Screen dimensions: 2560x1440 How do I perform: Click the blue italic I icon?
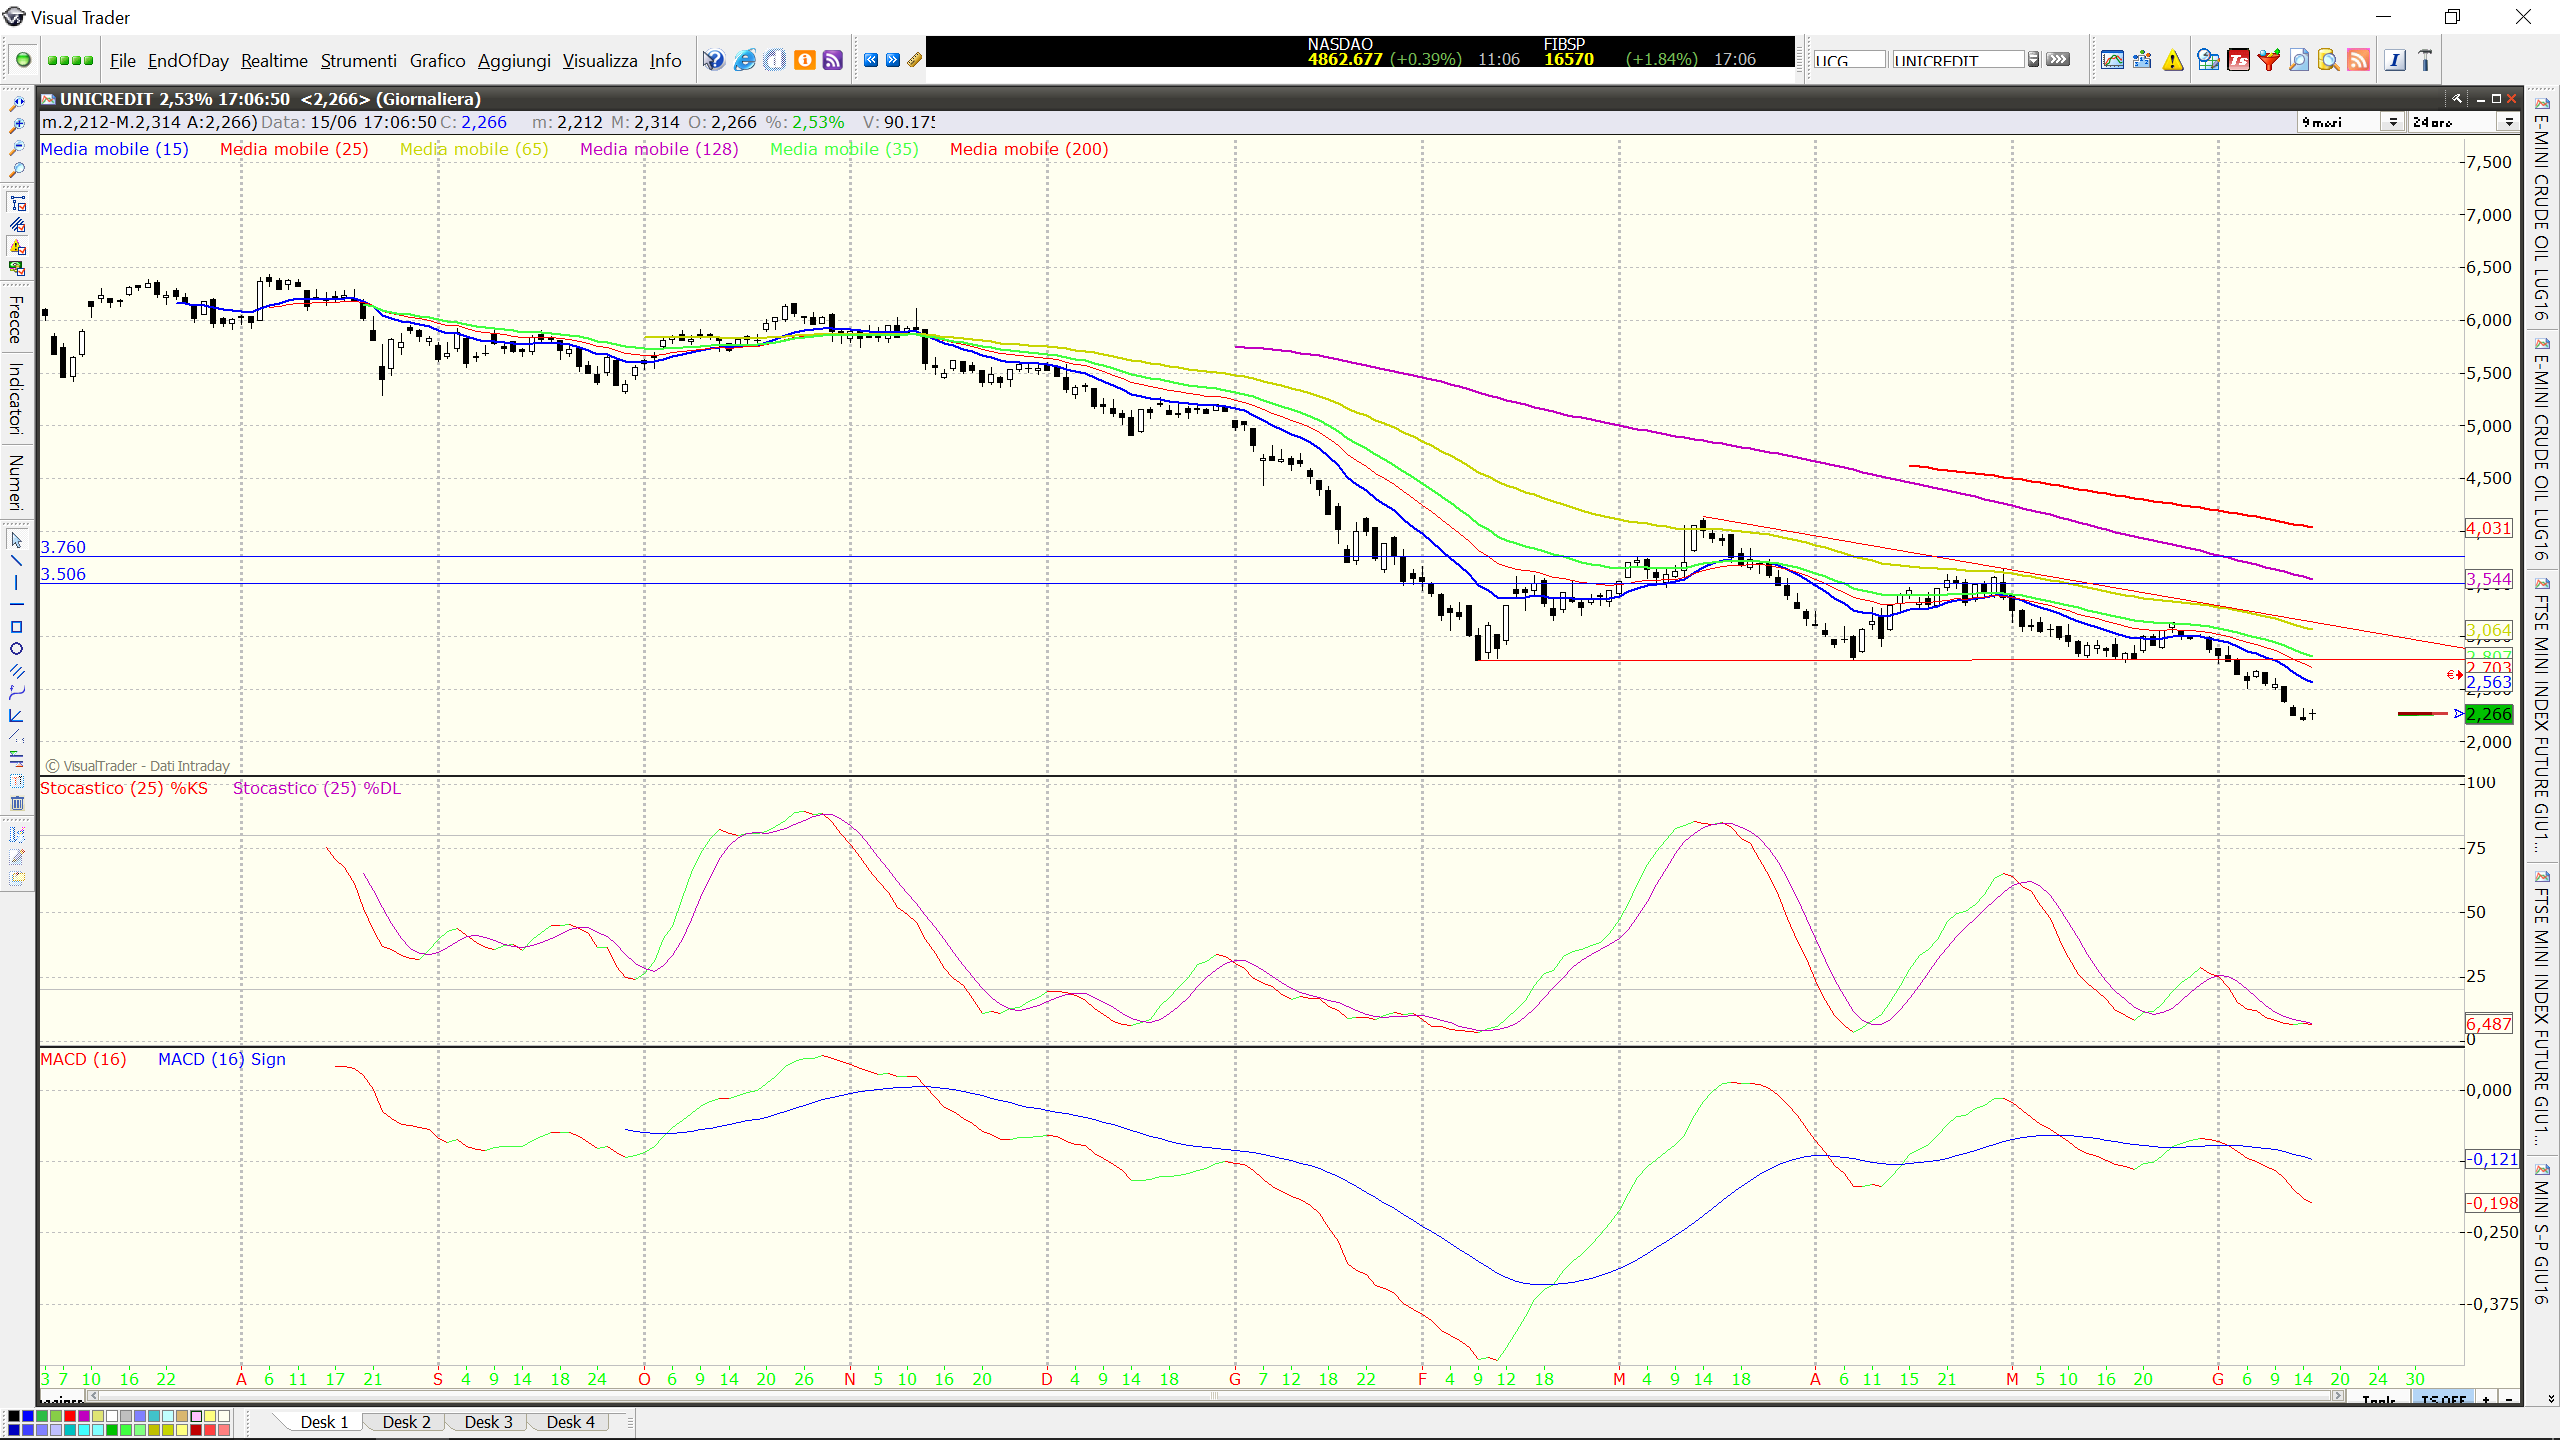(2394, 60)
